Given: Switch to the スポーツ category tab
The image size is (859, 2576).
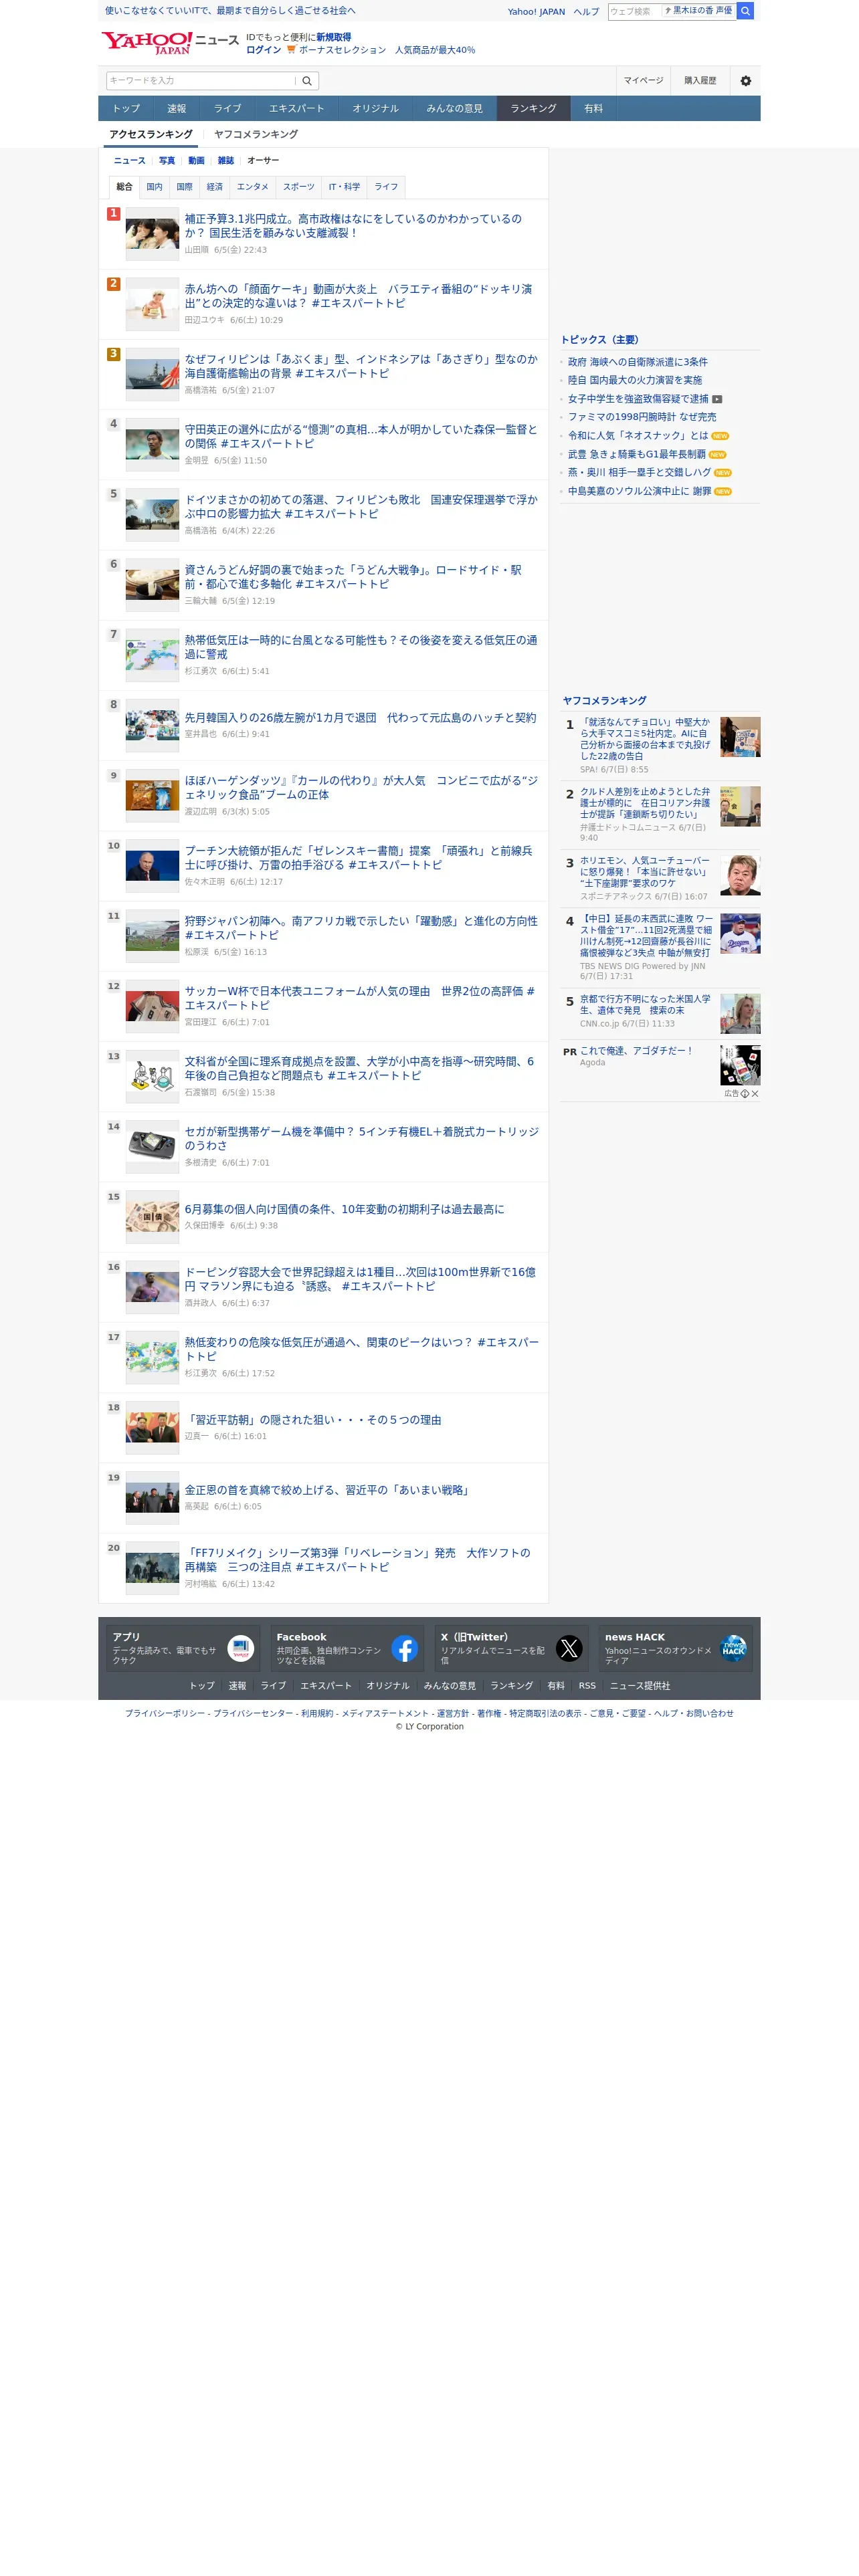Looking at the screenshot, I should coord(298,187).
